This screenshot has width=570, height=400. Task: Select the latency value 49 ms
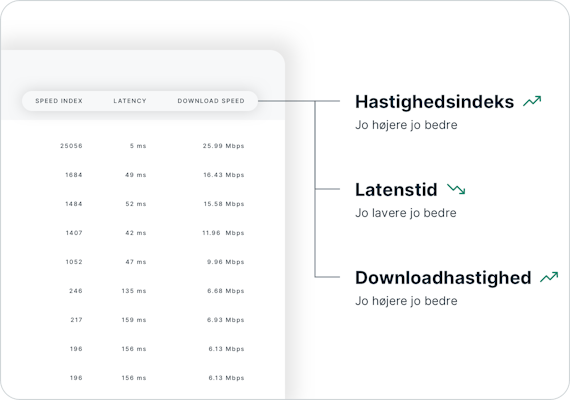click(x=136, y=175)
